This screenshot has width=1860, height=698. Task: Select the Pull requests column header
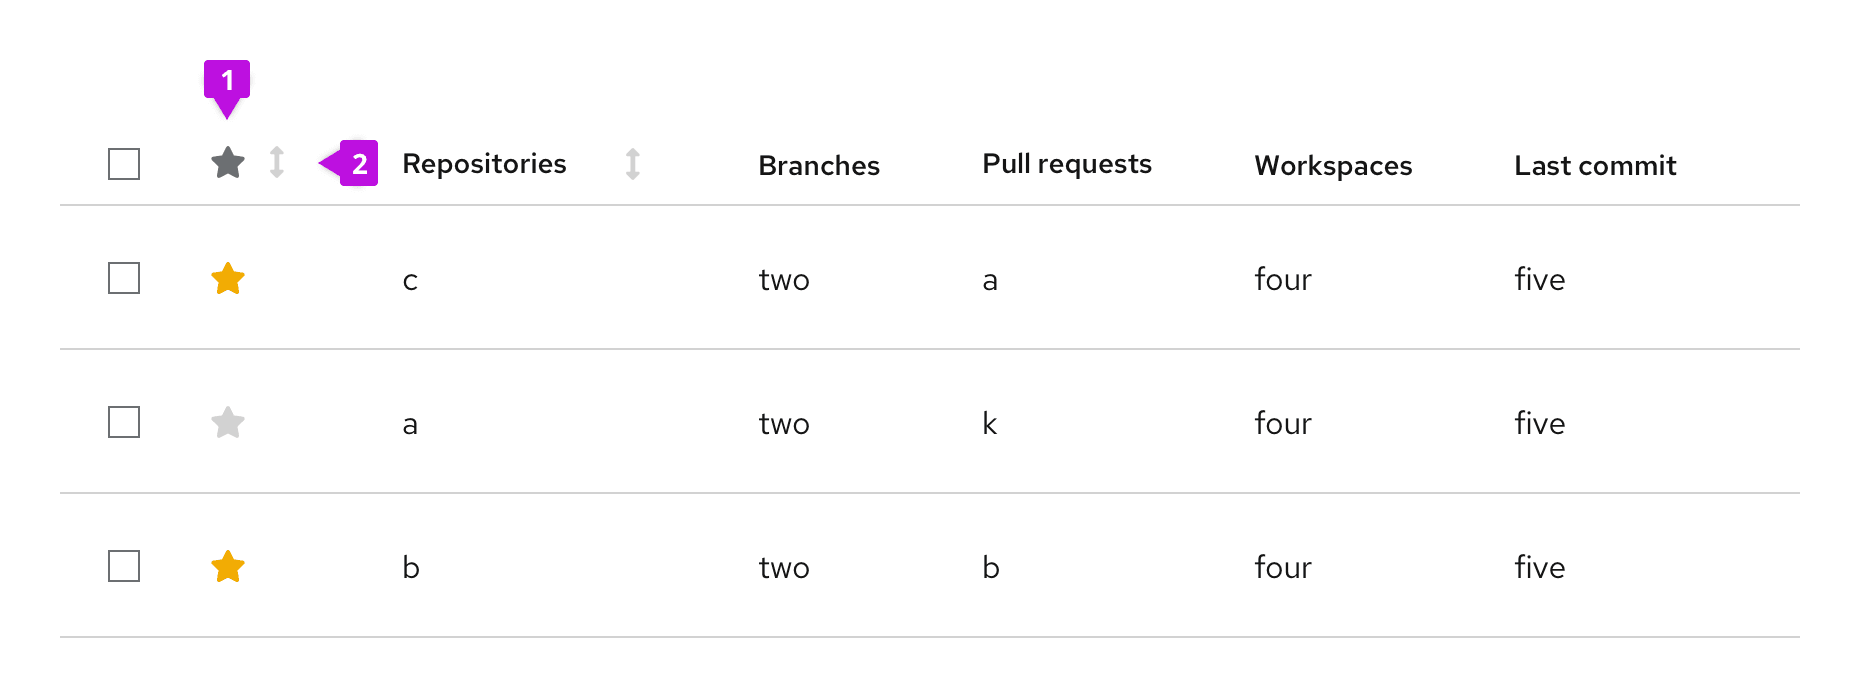[x=1067, y=164]
